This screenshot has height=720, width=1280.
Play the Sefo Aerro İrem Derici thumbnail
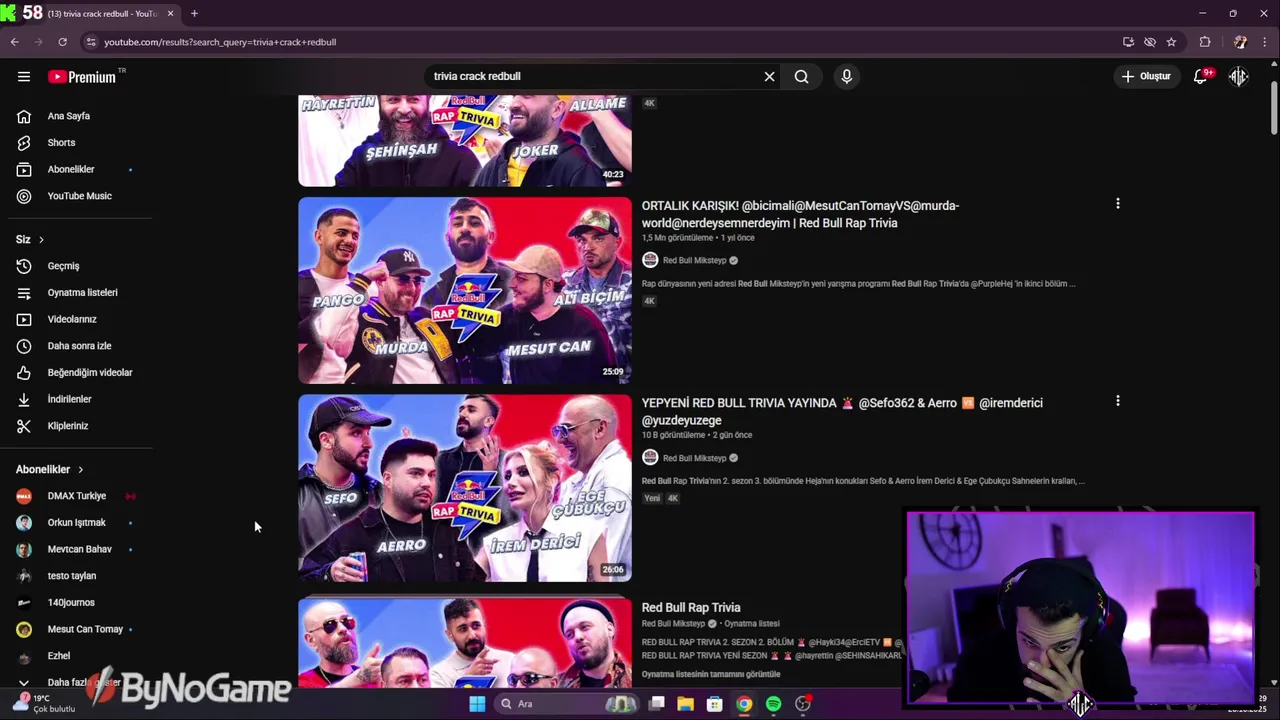click(465, 488)
